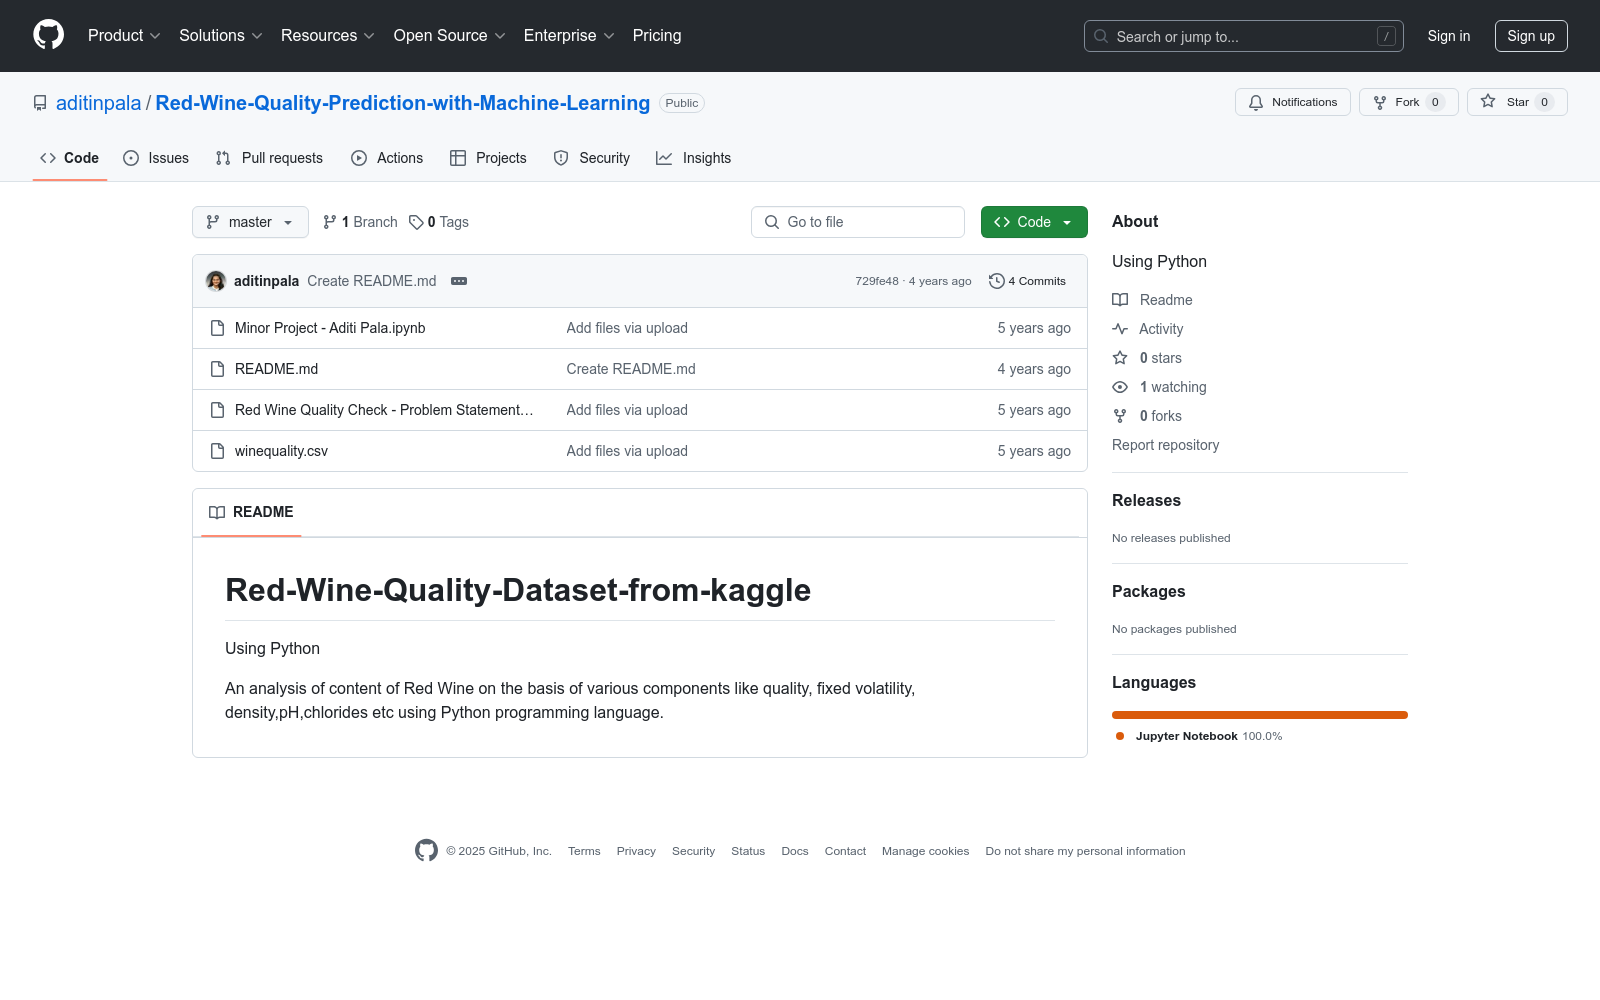Star this repository

[x=1517, y=102]
